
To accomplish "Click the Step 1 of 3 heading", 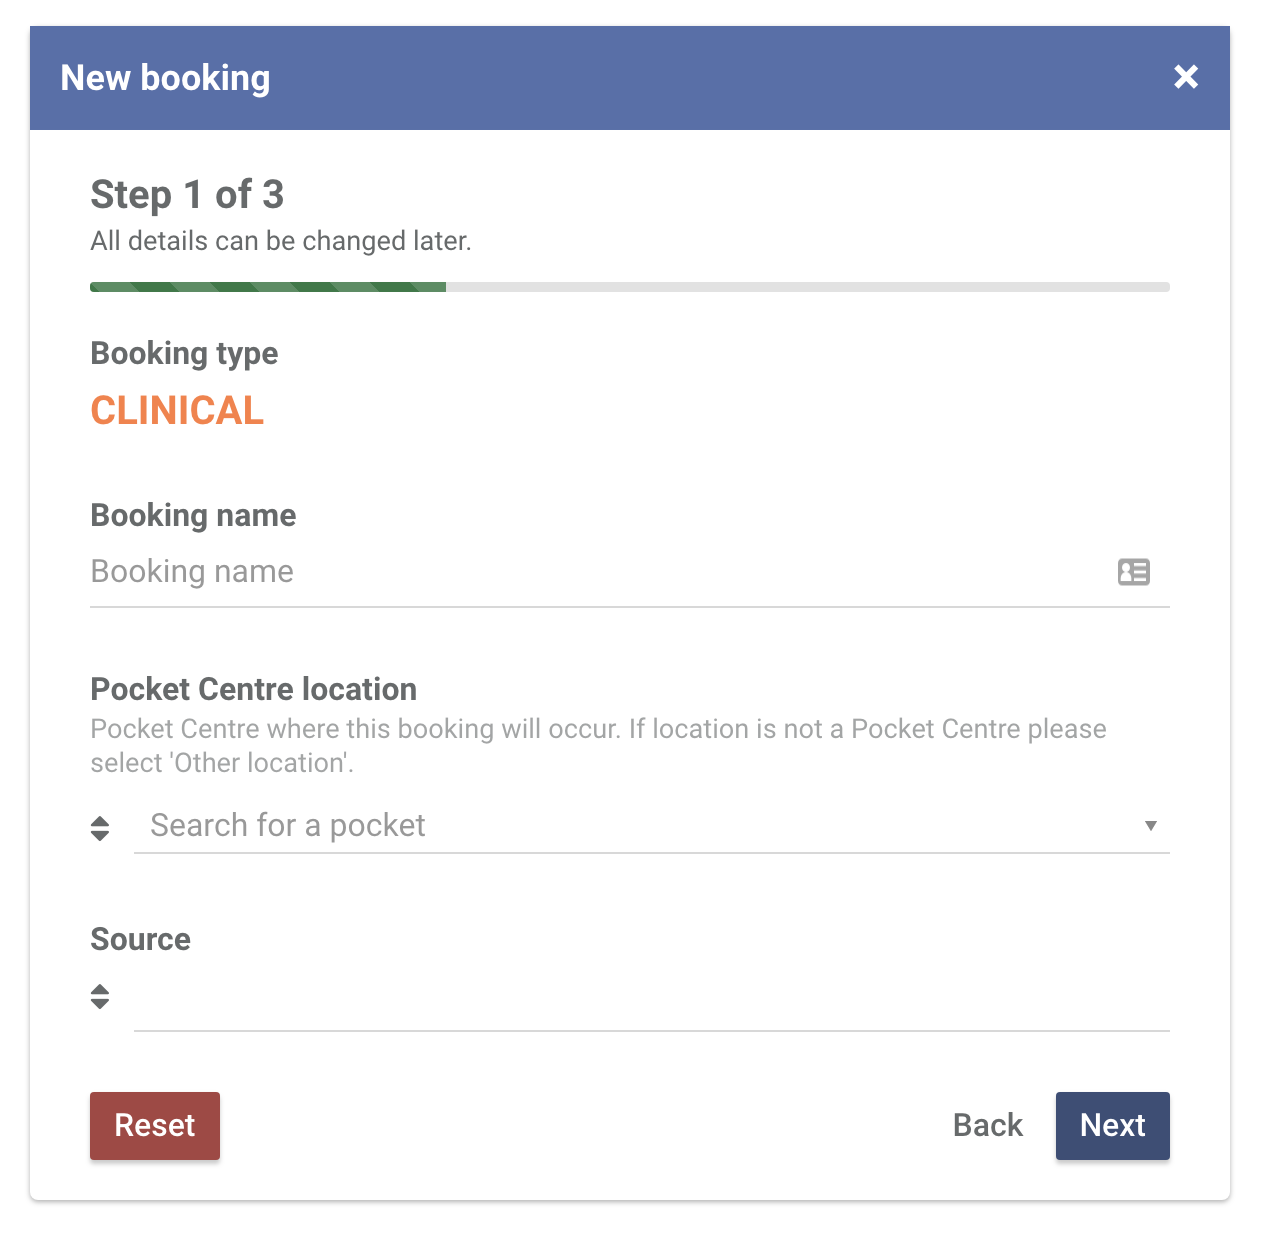I will 187,195.
